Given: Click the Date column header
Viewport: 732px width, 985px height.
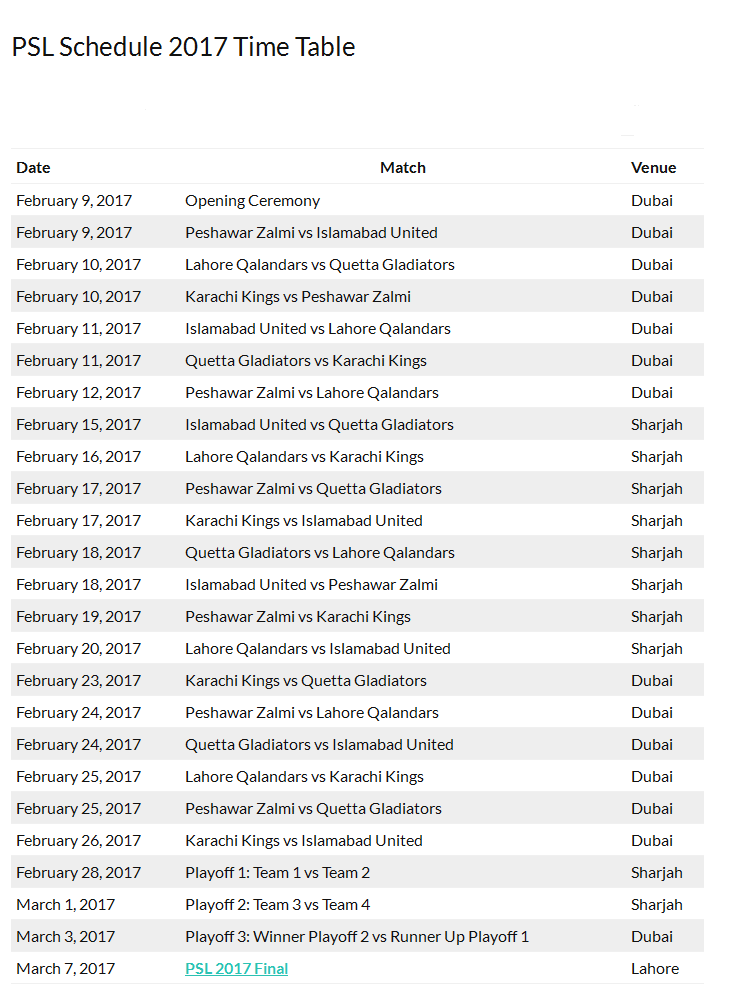Looking at the screenshot, I should pyautogui.click(x=33, y=167).
